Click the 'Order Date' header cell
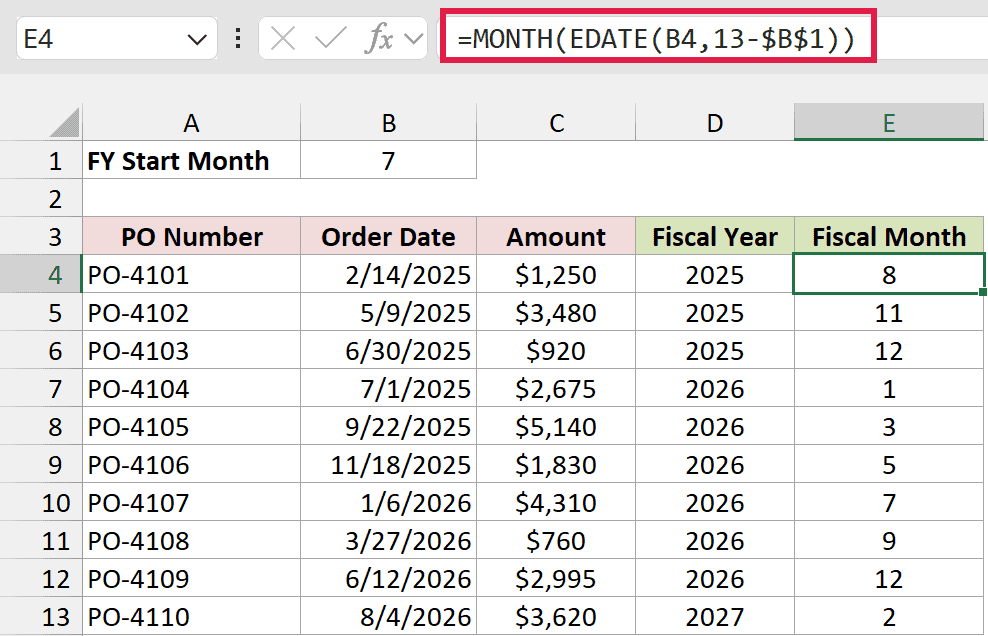Screen dimensions: 988x636 tap(389, 236)
